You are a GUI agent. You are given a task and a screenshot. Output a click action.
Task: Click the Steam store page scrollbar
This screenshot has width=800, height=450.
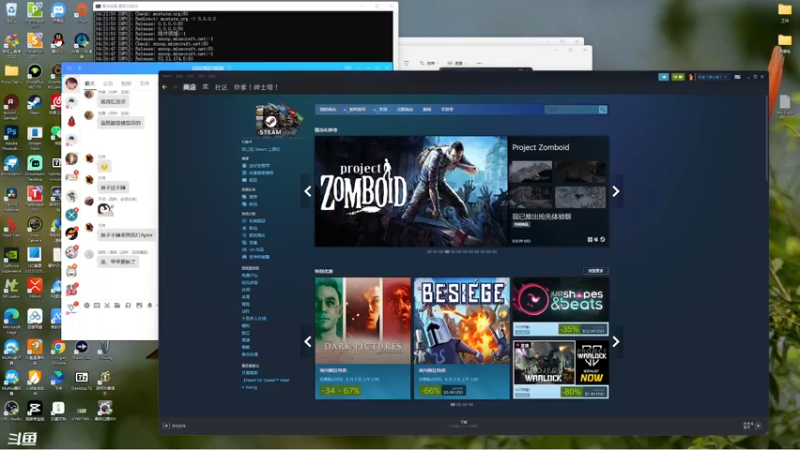click(x=766, y=138)
